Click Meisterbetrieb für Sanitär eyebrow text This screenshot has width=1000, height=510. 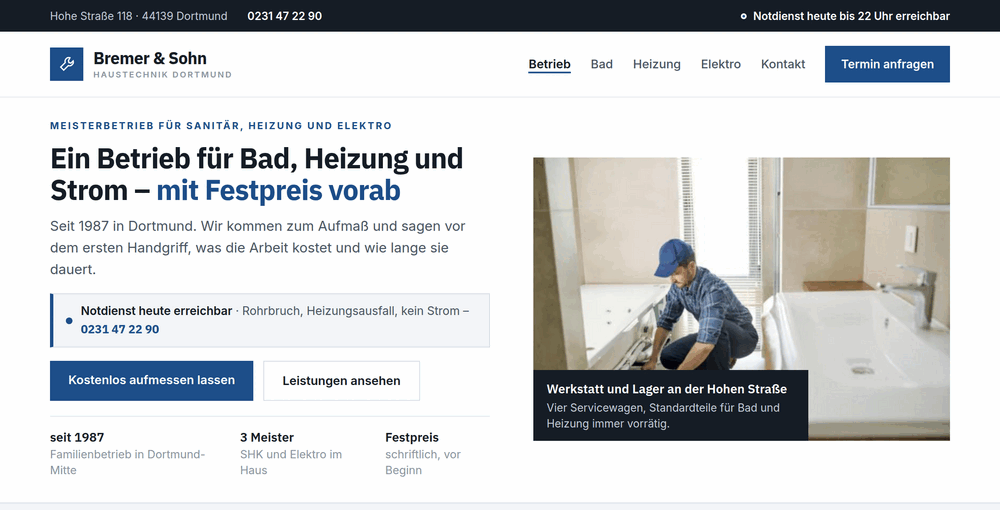pyautogui.click(x=221, y=126)
